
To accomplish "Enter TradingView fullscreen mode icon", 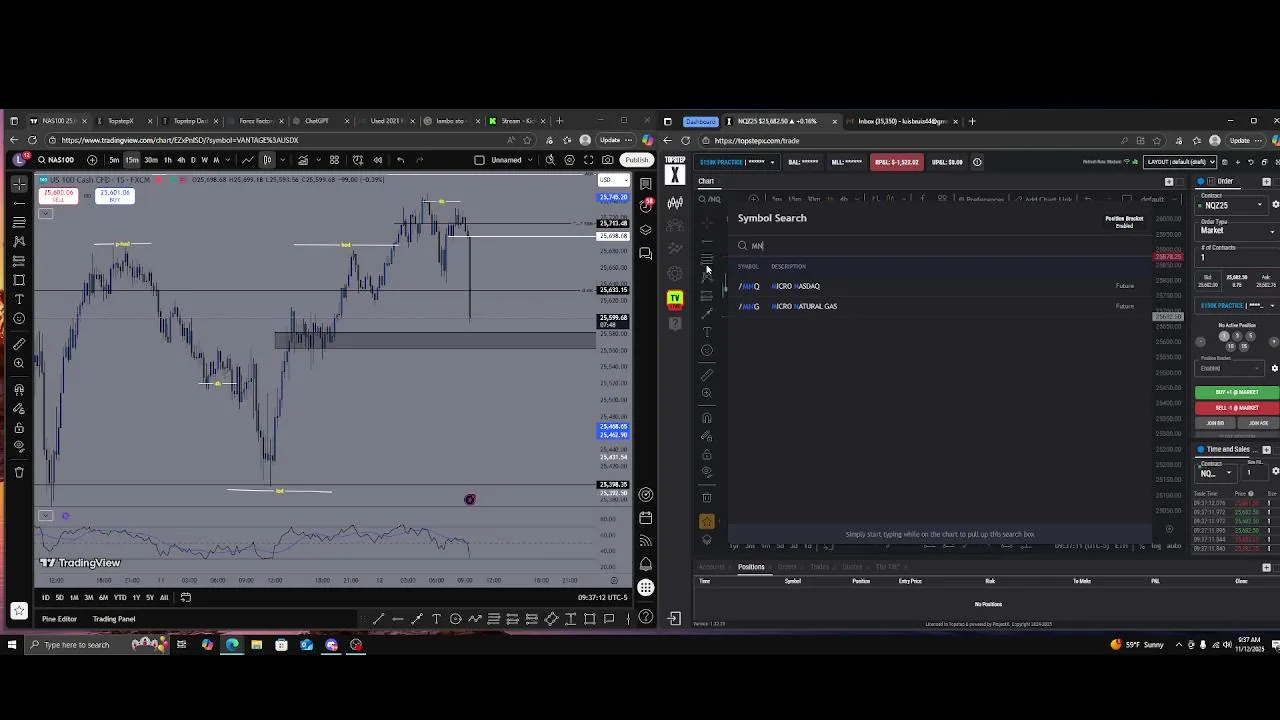I will pyautogui.click(x=588, y=160).
